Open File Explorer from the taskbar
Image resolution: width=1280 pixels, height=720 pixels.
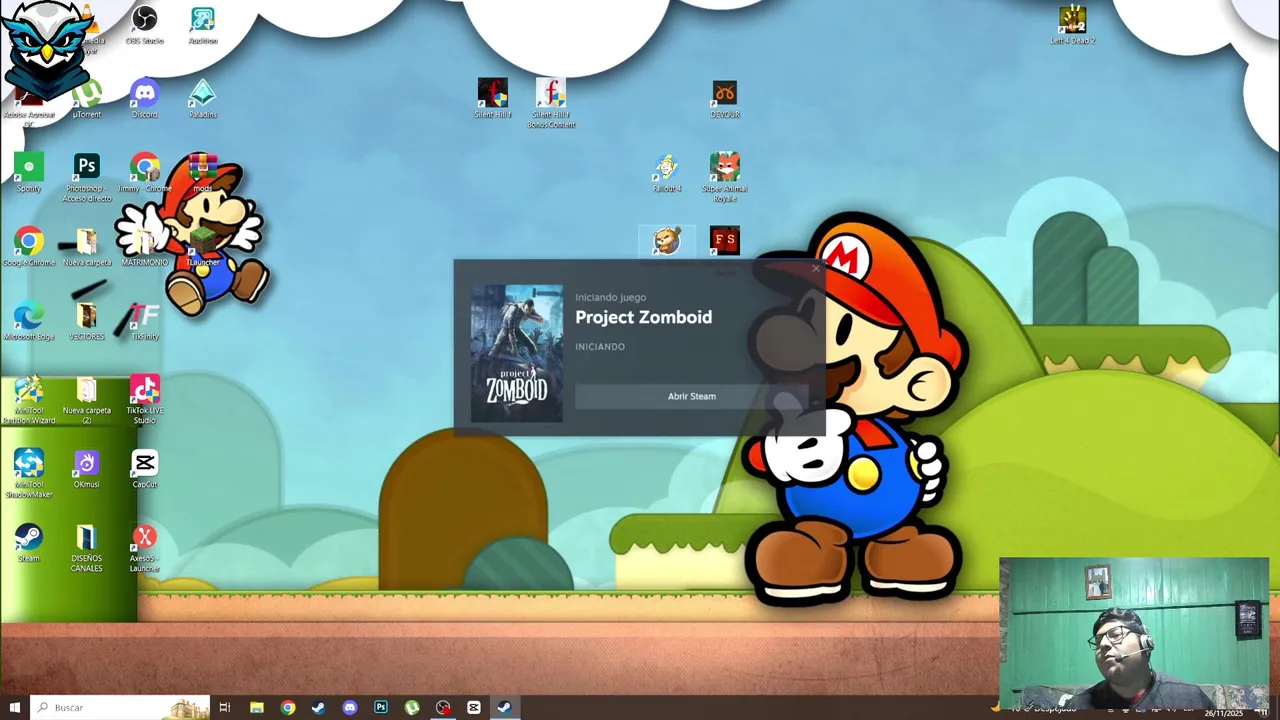pyautogui.click(x=257, y=707)
